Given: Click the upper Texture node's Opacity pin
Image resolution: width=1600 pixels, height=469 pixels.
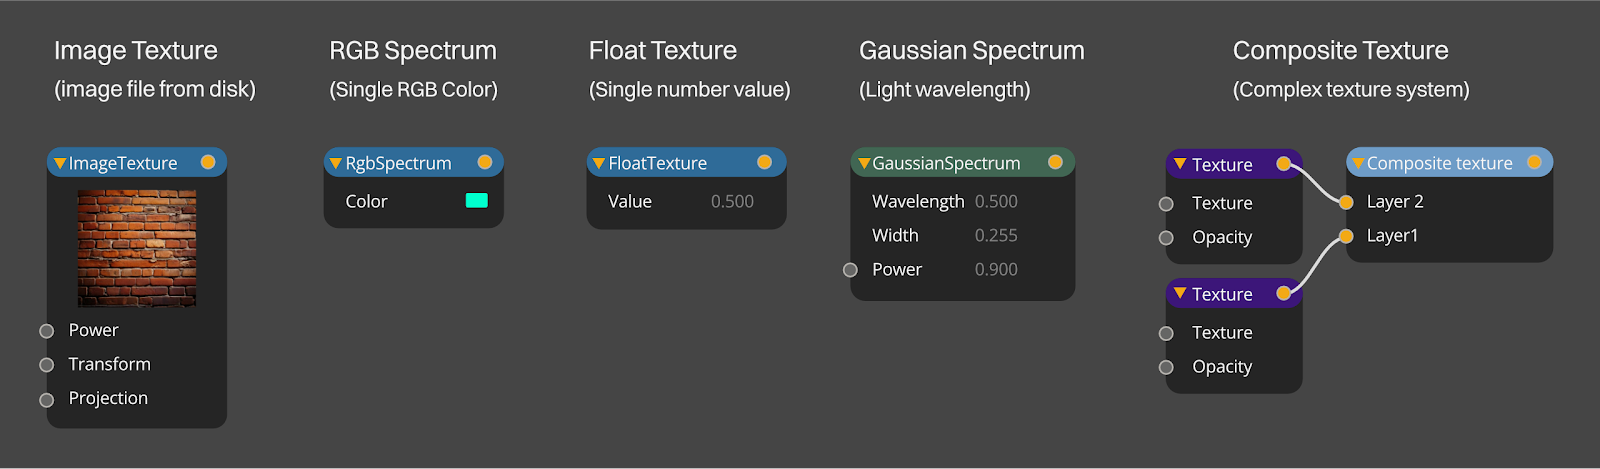Looking at the screenshot, I should pyautogui.click(x=1166, y=238).
